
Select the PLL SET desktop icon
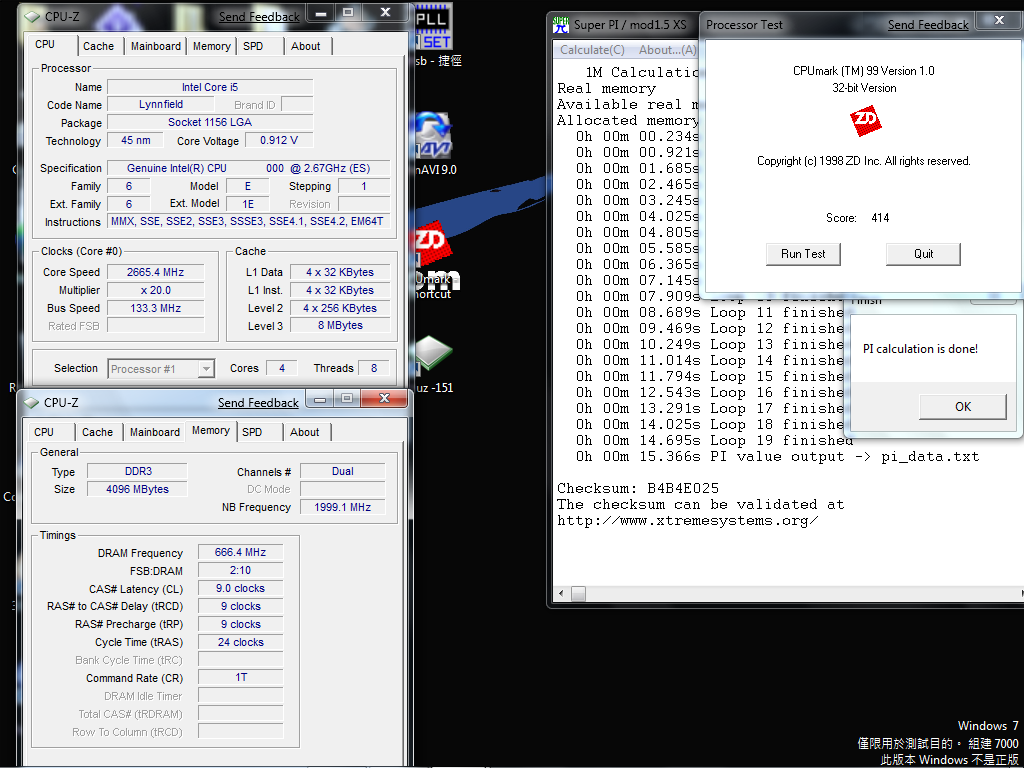pyautogui.click(x=433, y=29)
